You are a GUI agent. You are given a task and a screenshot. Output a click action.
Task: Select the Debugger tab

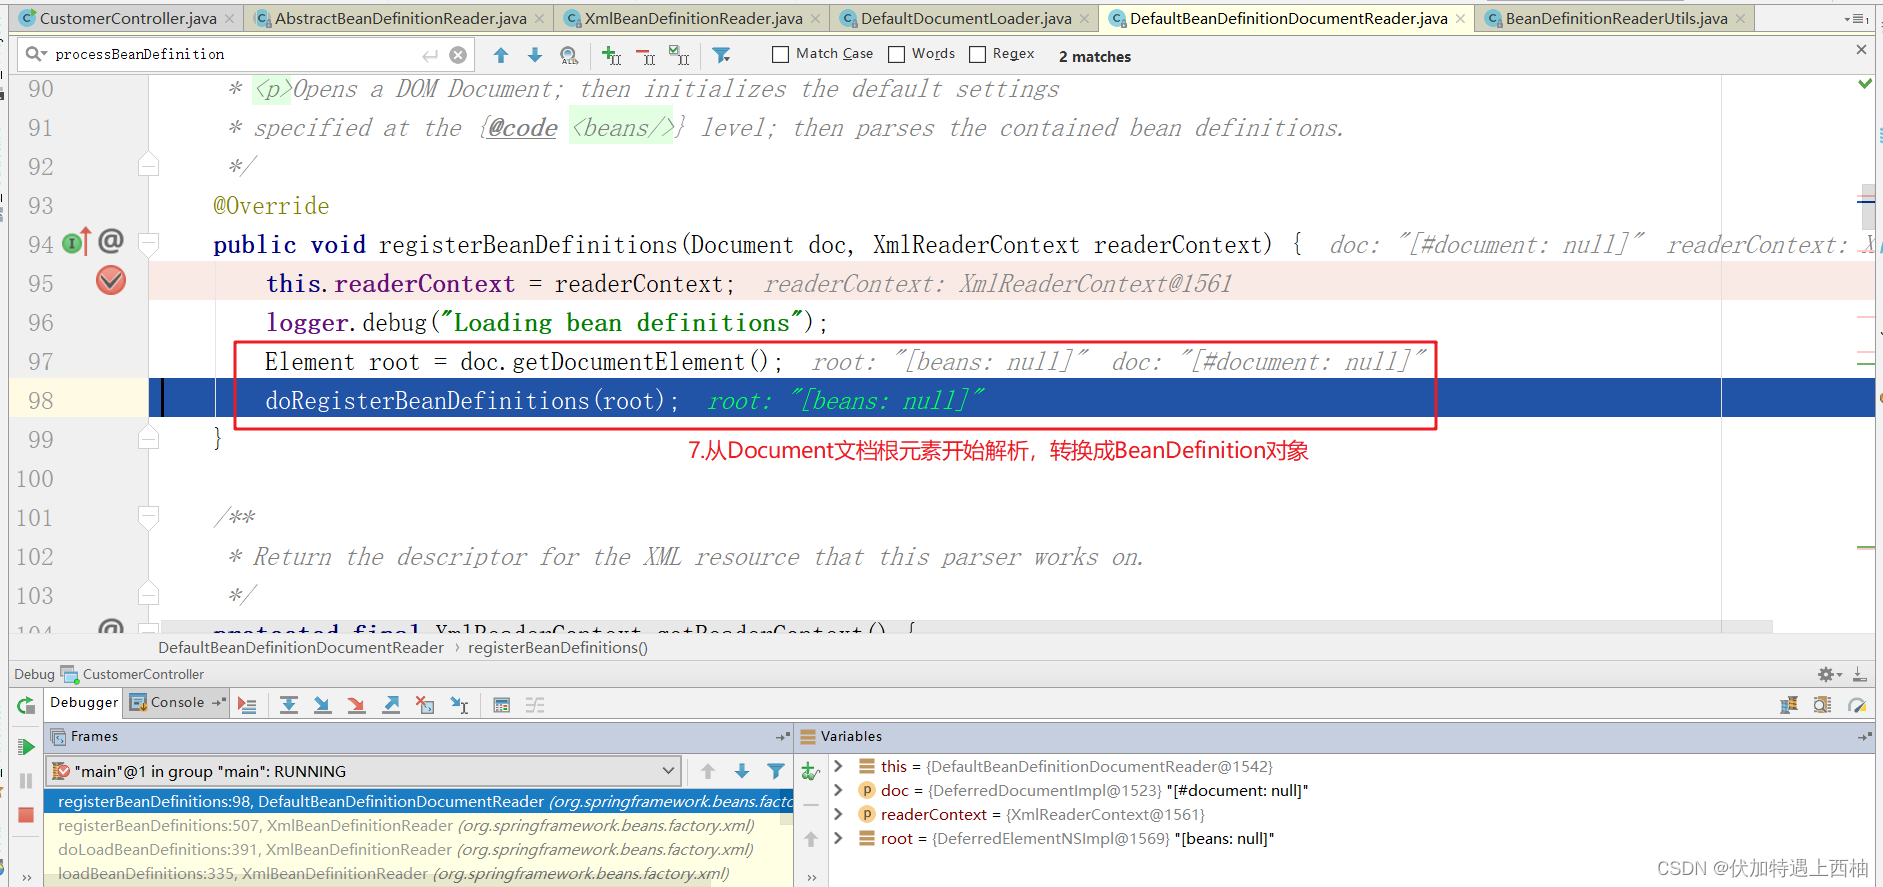[x=84, y=703]
